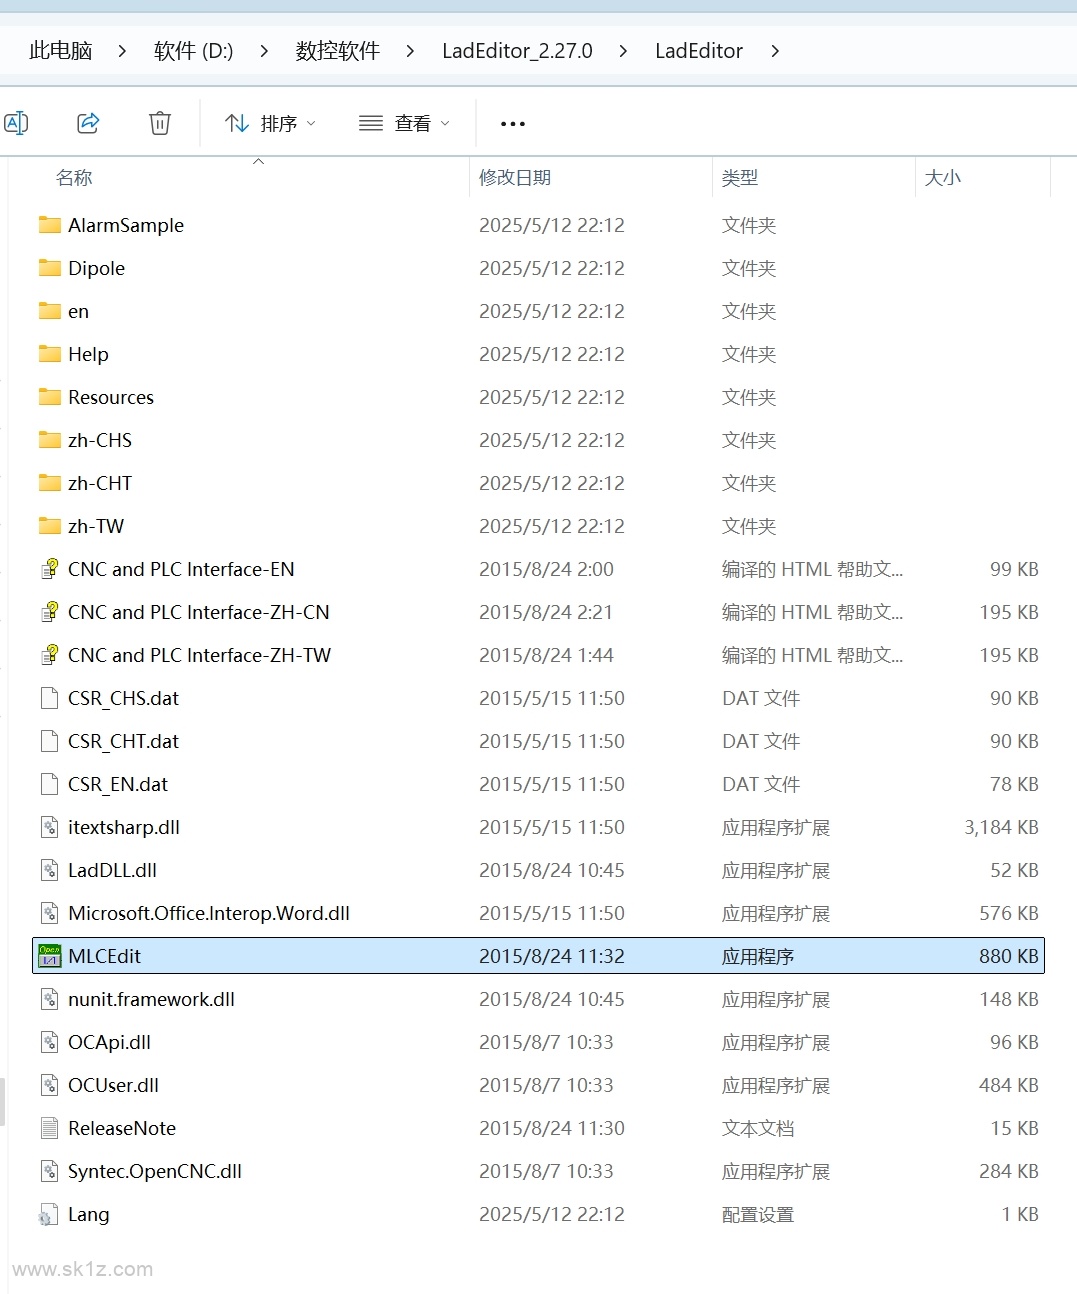Select the file name OCUser.dll
Image resolution: width=1077 pixels, height=1294 pixels.
coord(114,1085)
